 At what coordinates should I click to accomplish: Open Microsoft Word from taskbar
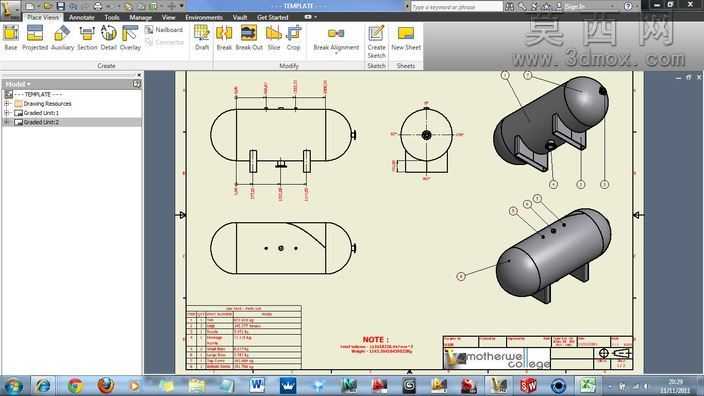click(x=257, y=386)
